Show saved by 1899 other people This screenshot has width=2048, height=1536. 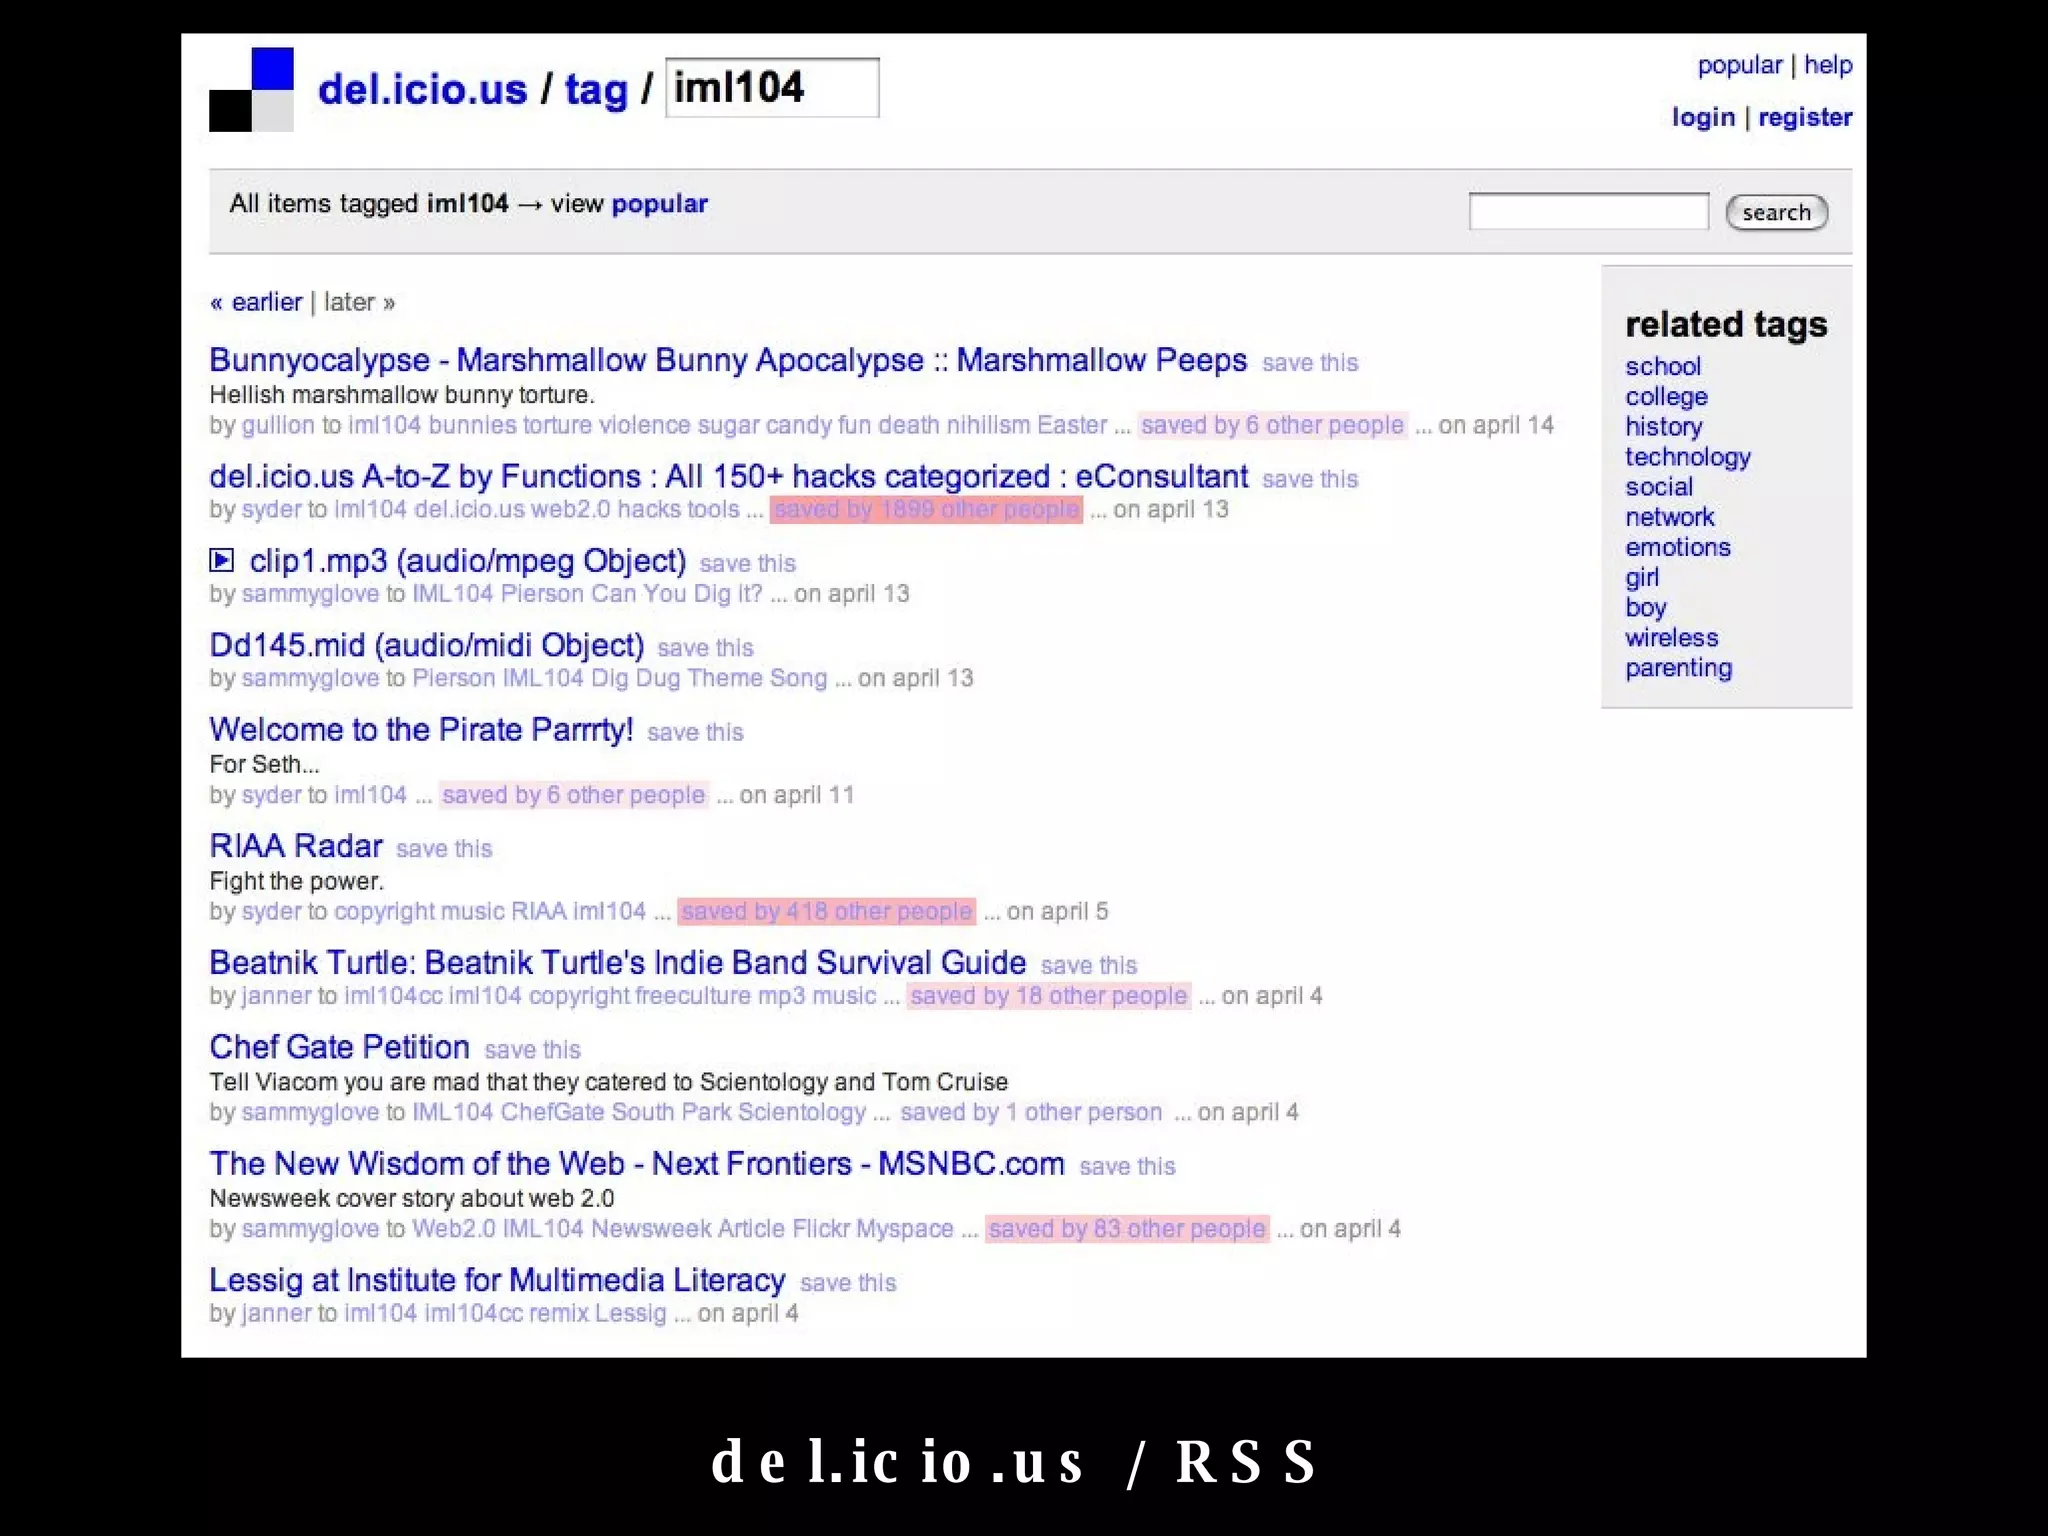(x=926, y=509)
